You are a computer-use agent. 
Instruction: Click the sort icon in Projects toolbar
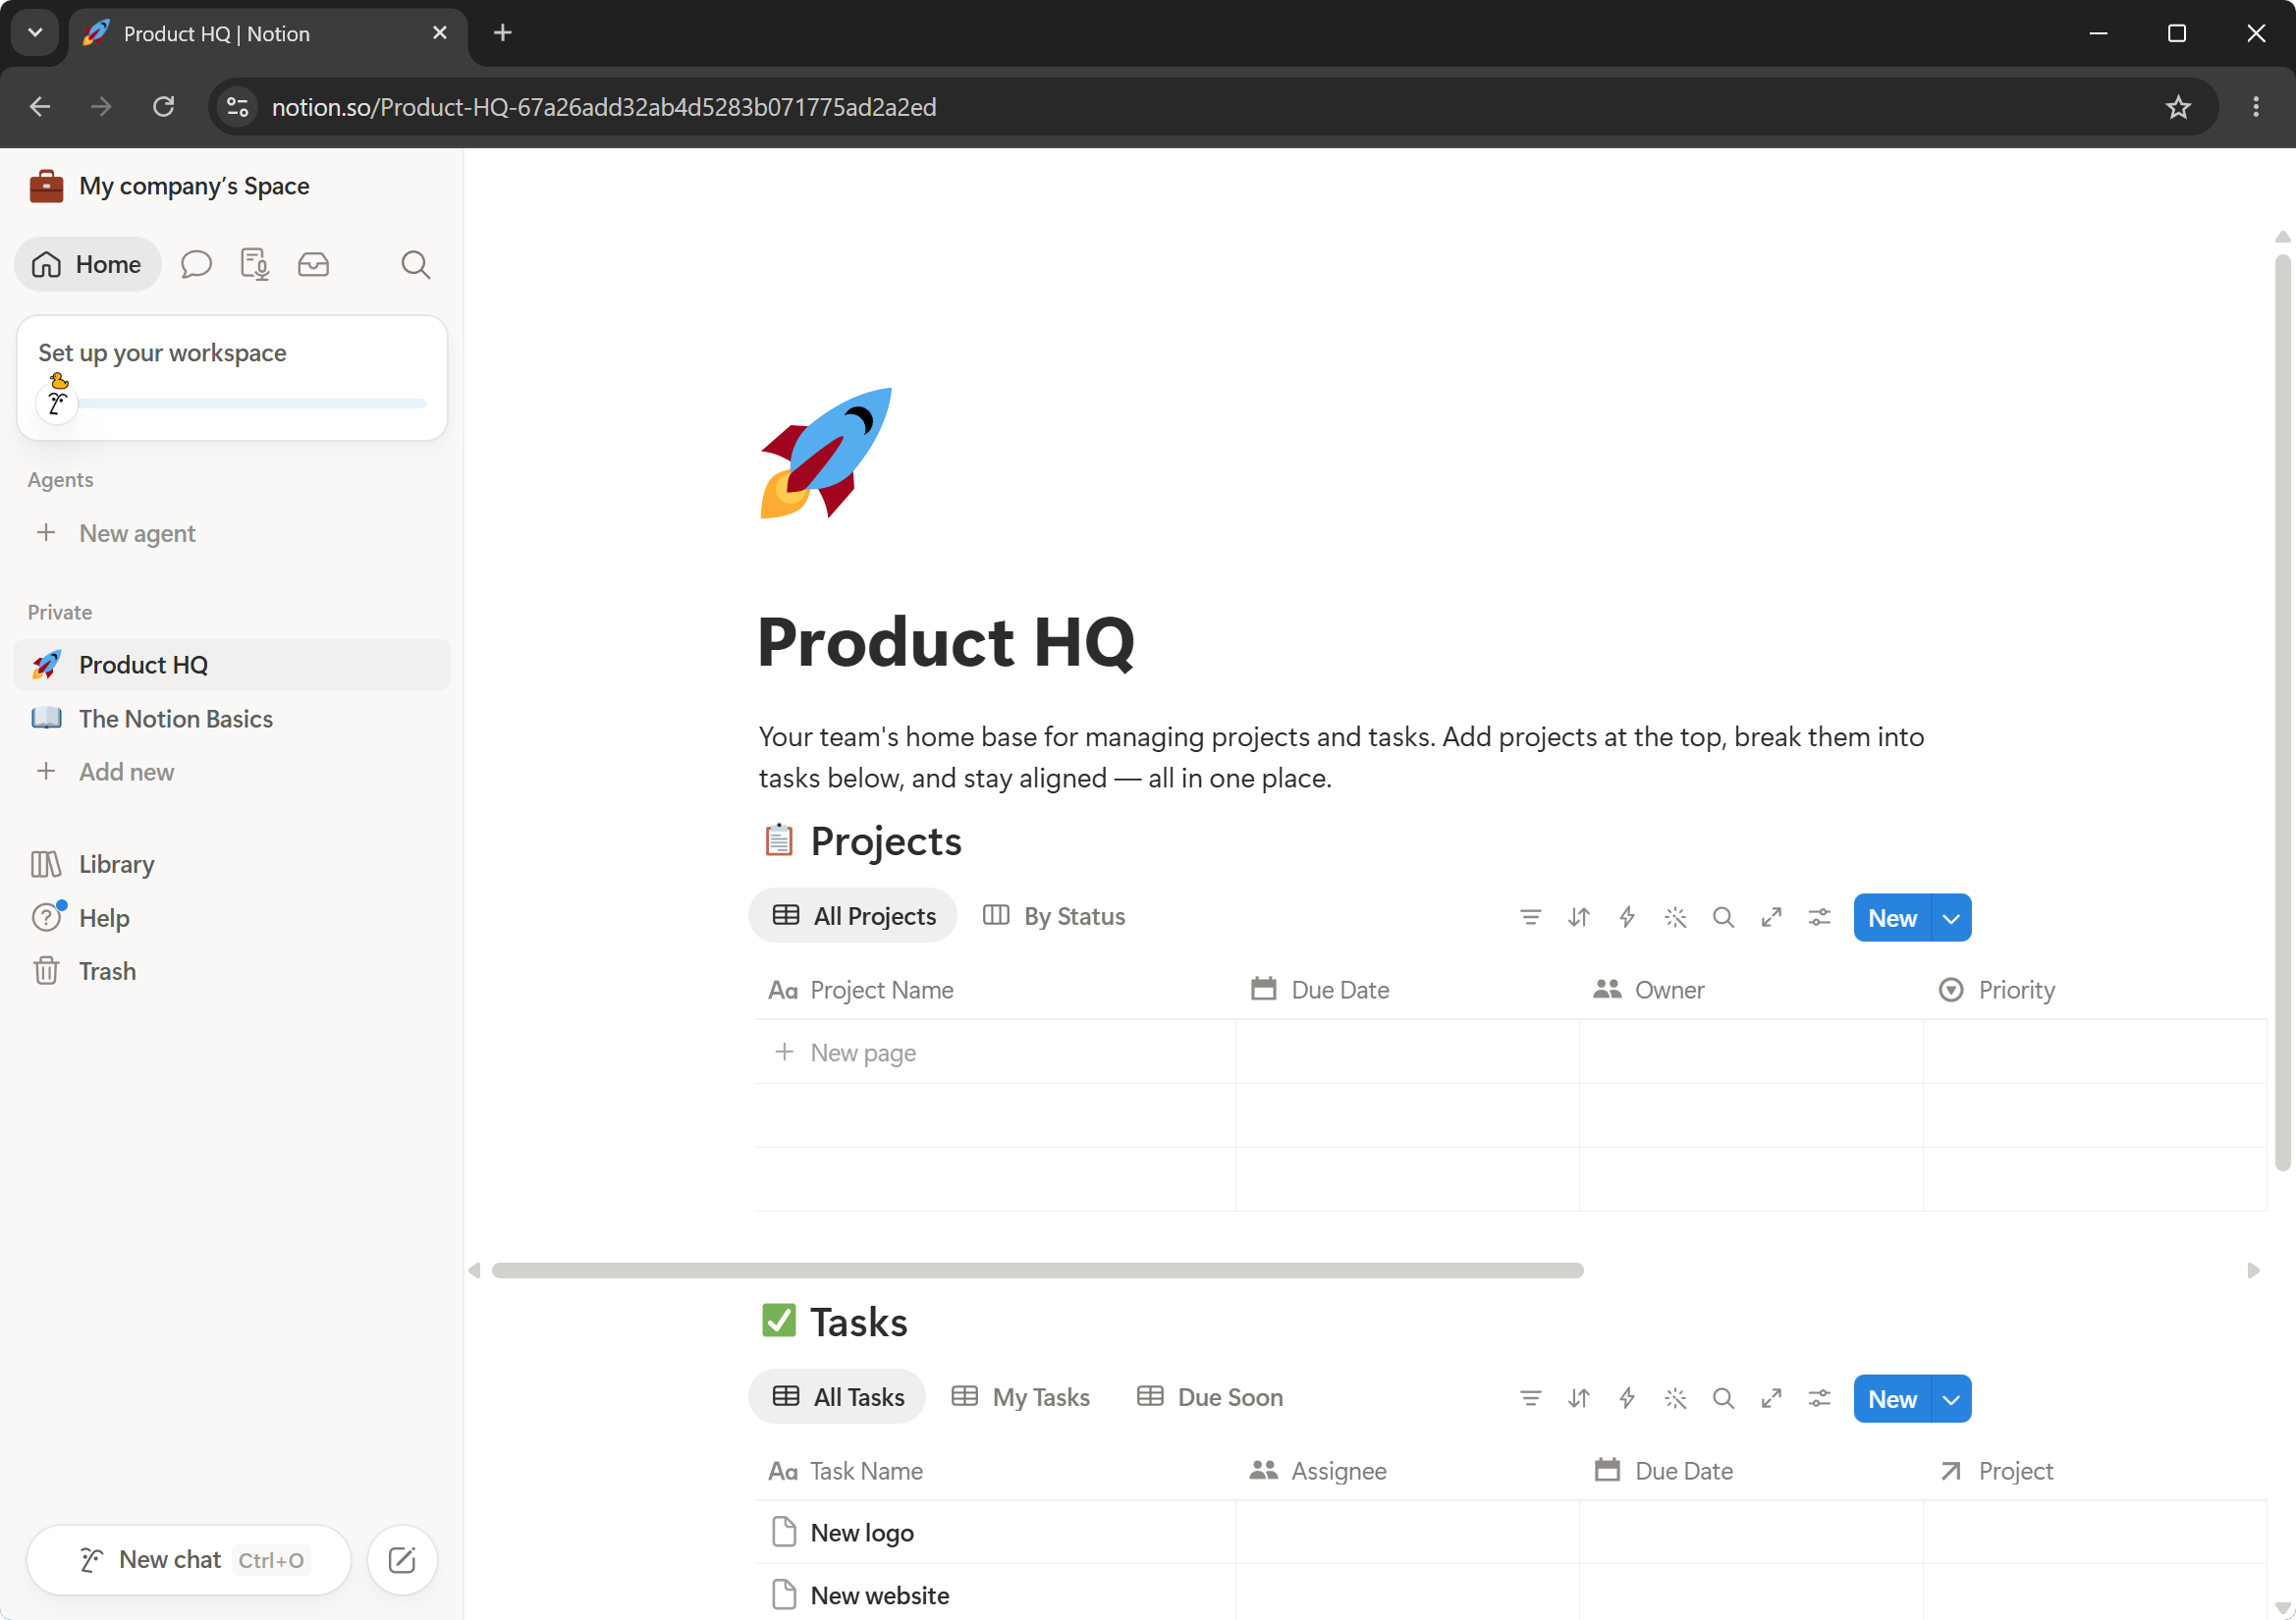[x=1579, y=917]
